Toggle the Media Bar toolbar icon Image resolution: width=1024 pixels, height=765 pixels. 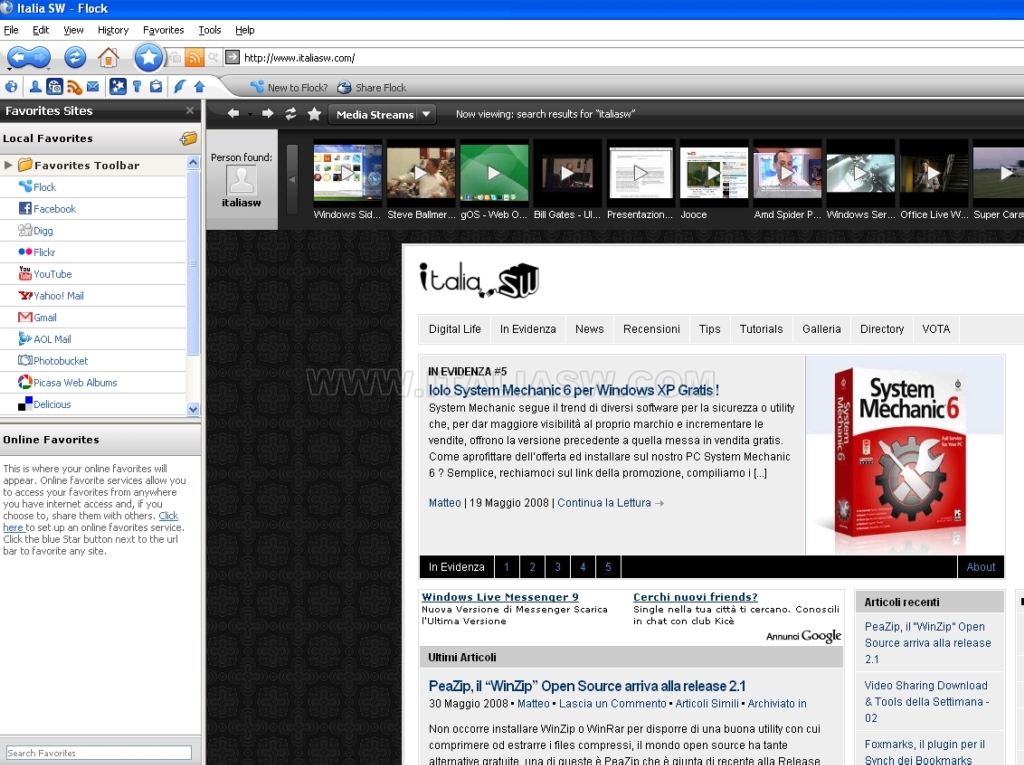pyautogui.click(x=55, y=86)
